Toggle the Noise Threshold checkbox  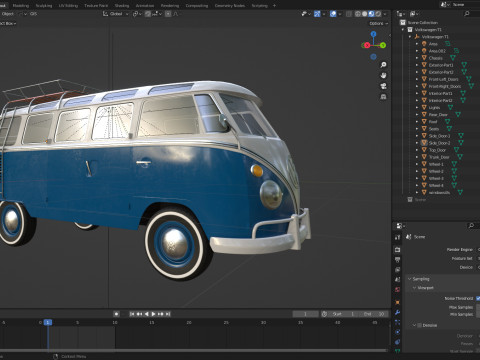pos(478,298)
